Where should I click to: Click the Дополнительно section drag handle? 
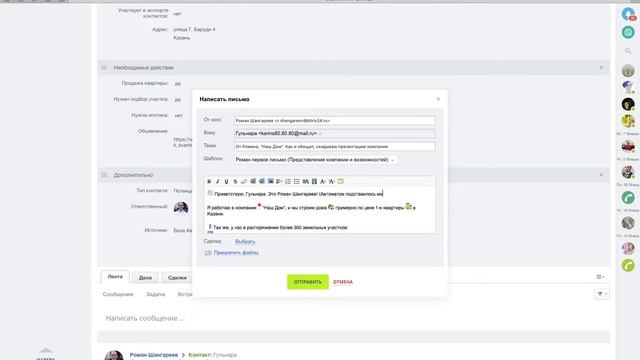pyautogui.click(x=104, y=175)
